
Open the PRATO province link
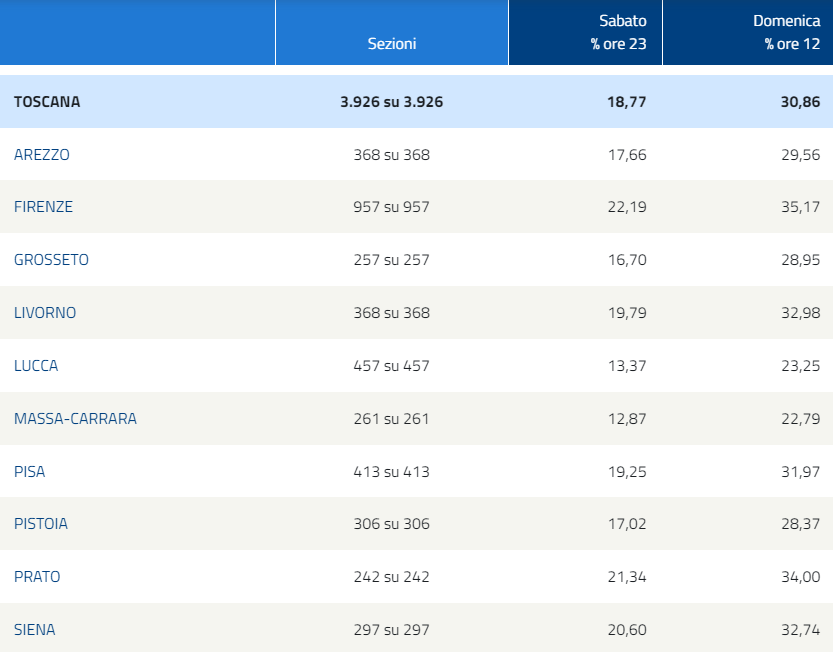point(37,577)
